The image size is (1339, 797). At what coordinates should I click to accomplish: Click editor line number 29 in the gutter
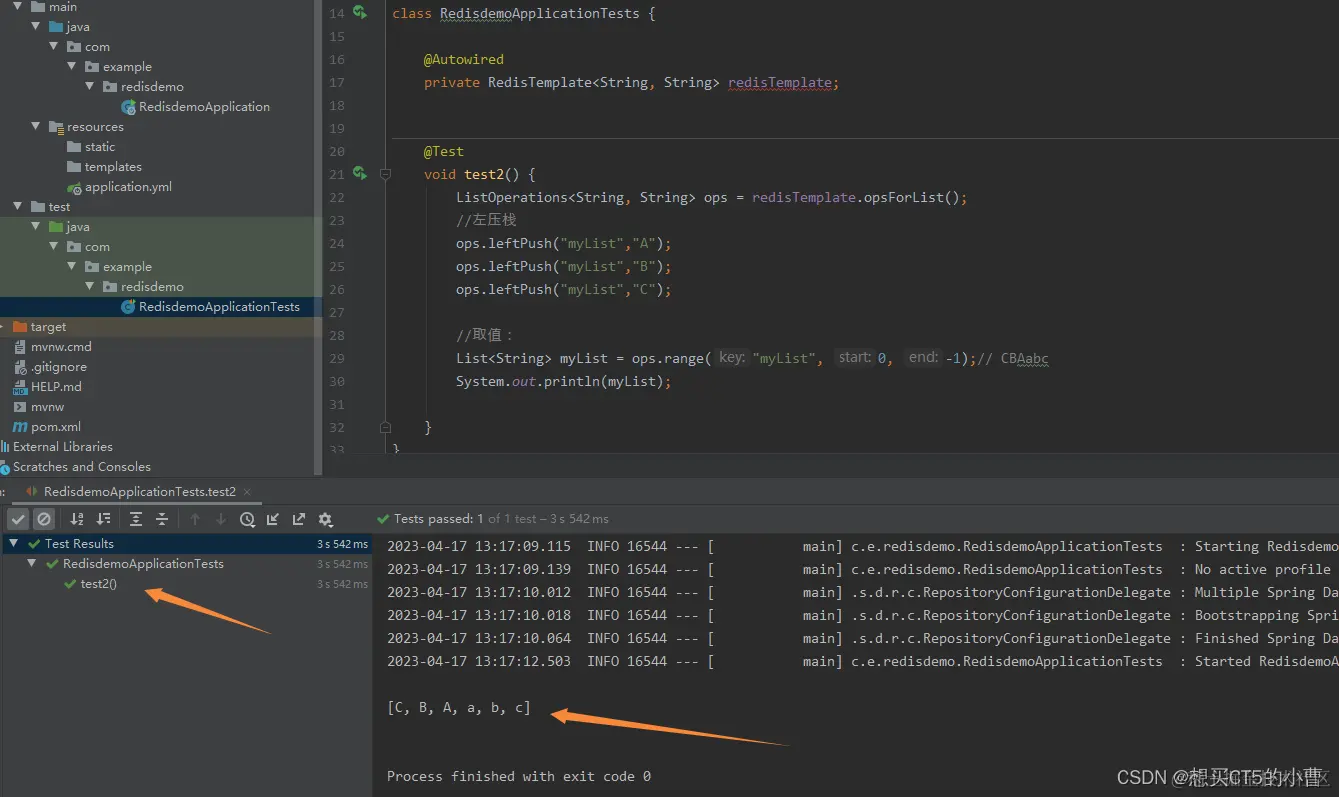[336, 359]
